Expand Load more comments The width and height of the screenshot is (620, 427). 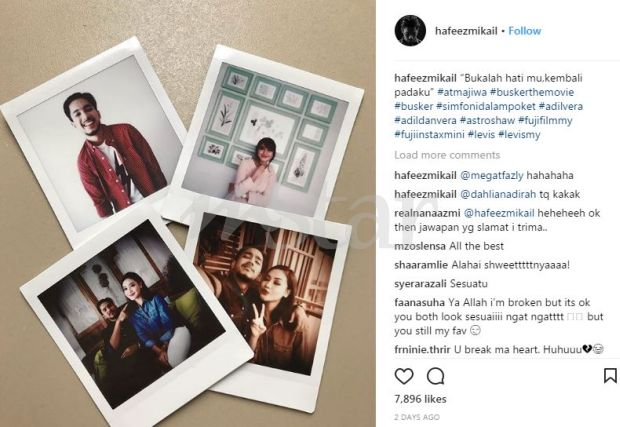pyautogui.click(x=447, y=155)
